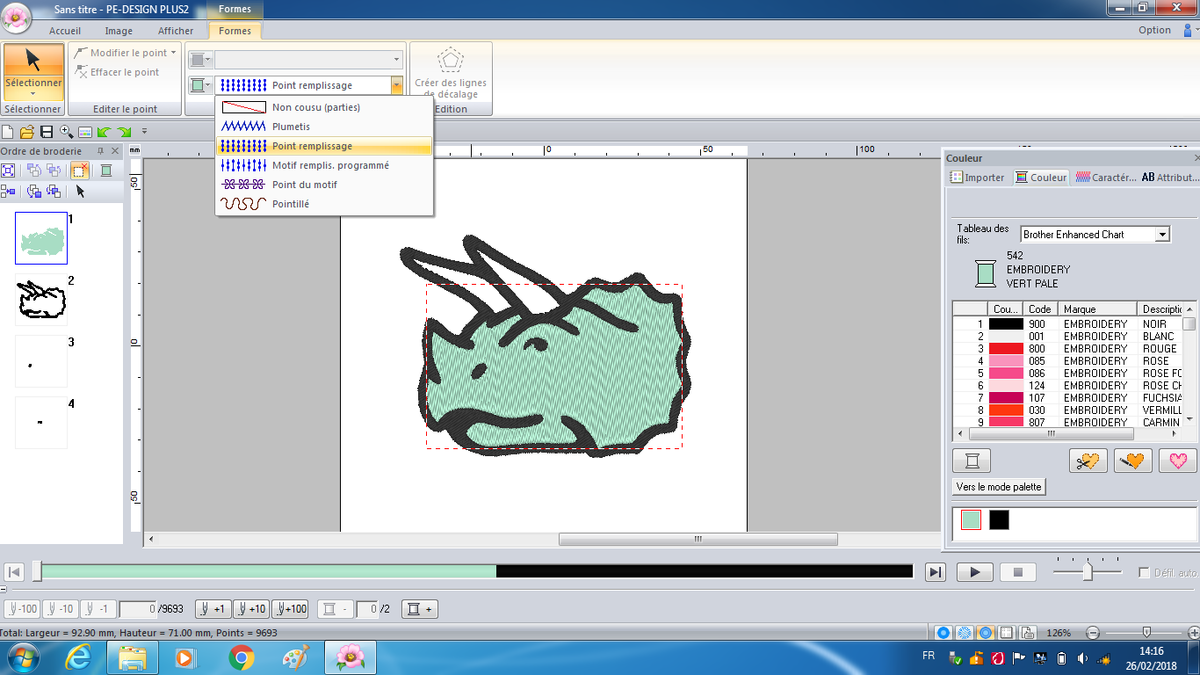Select Pointillé stitch option
Viewport: 1200px width, 675px height.
click(291, 204)
